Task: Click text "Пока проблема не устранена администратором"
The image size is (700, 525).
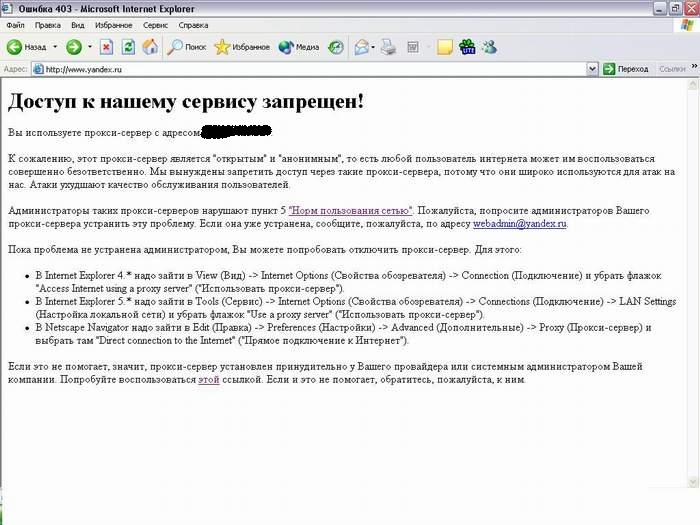Action: pos(118,250)
